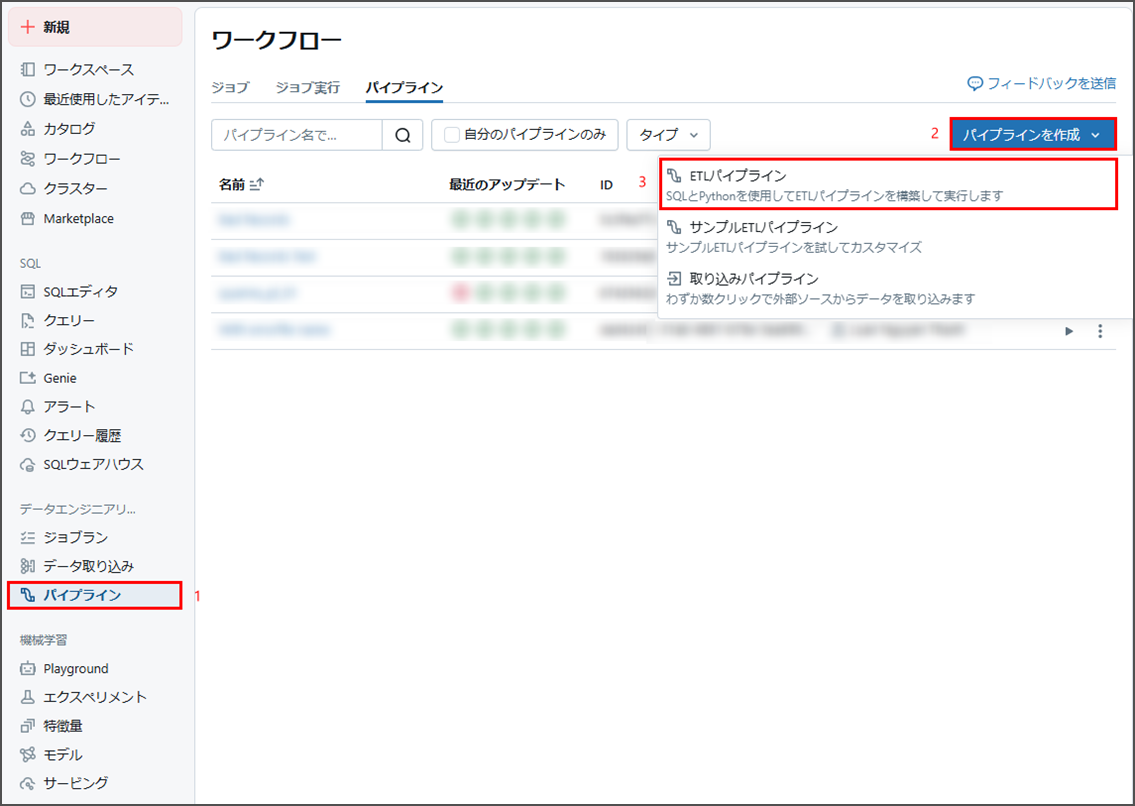Click the search magnifier icon button
The height and width of the screenshot is (806, 1135).
403,135
